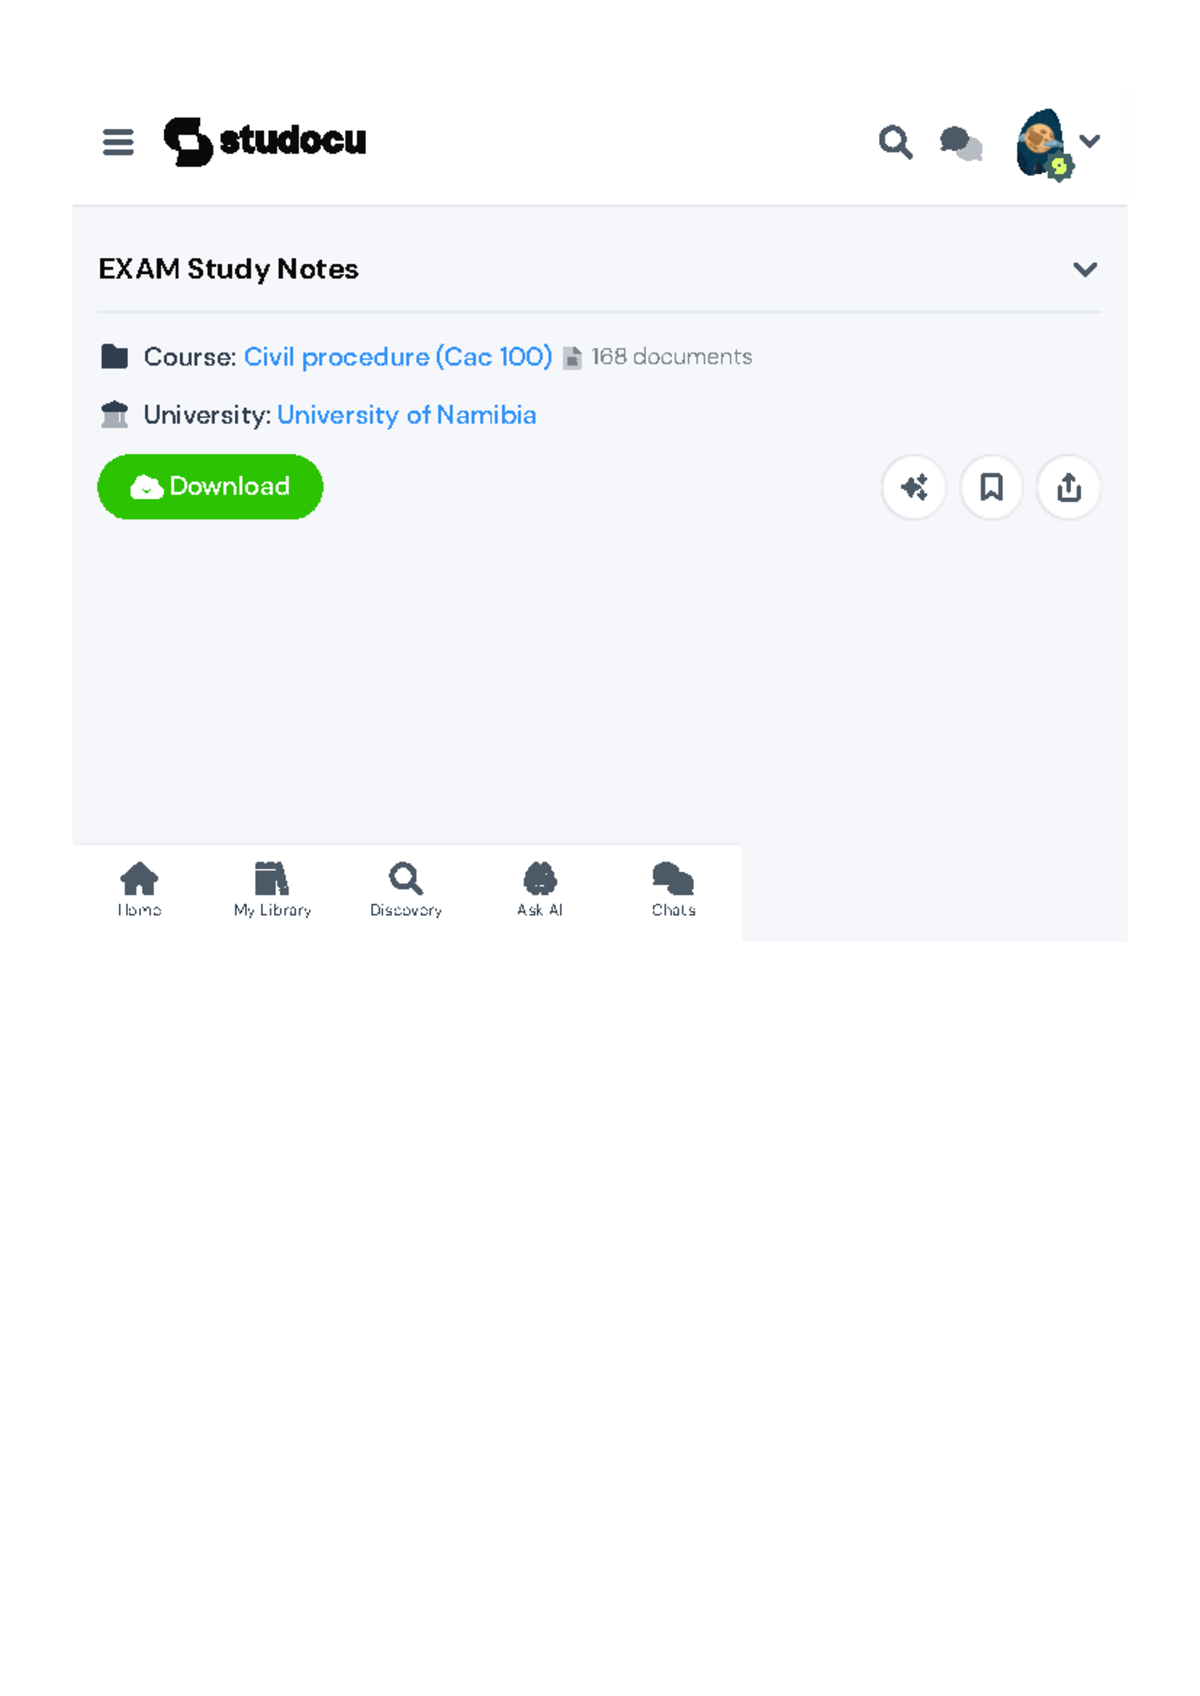Open search with the magnifier icon
The image size is (1200, 1696).
[895, 142]
